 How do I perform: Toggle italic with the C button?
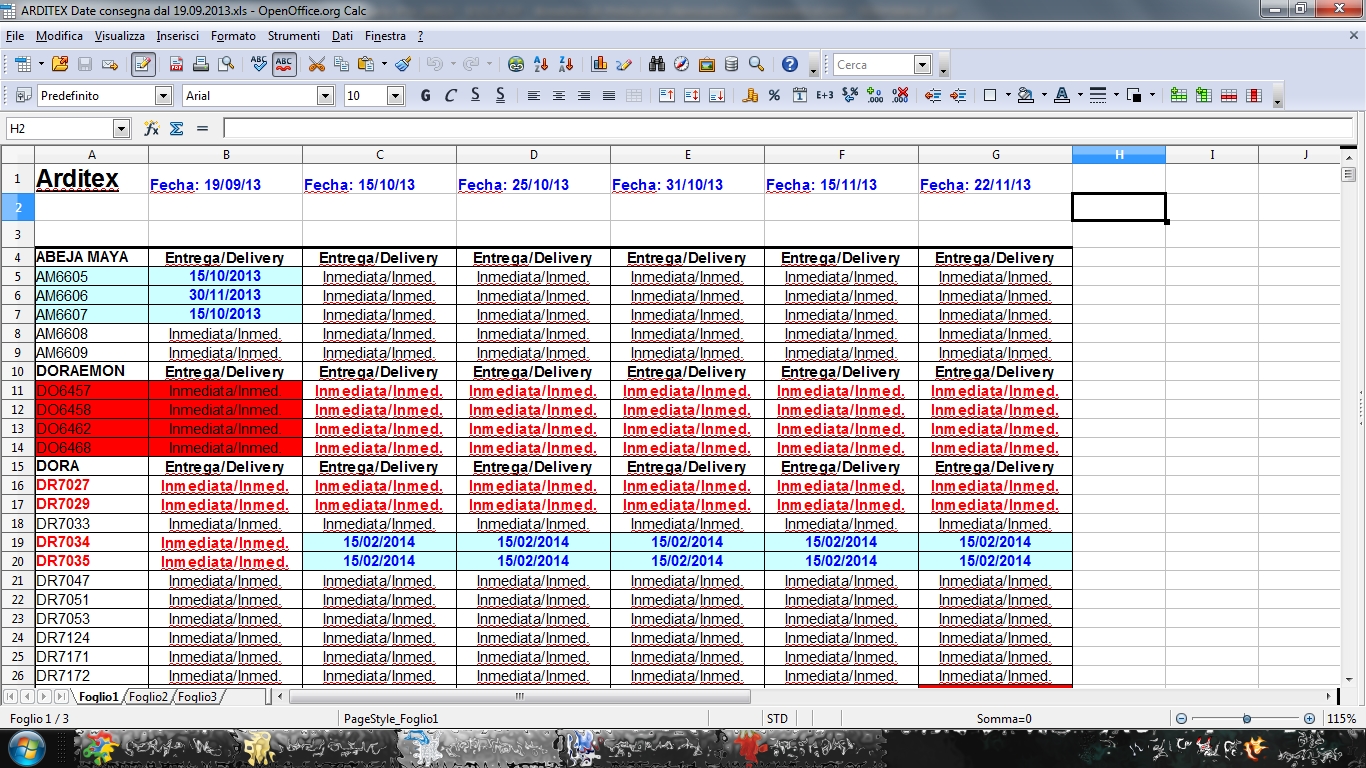coord(450,96)
